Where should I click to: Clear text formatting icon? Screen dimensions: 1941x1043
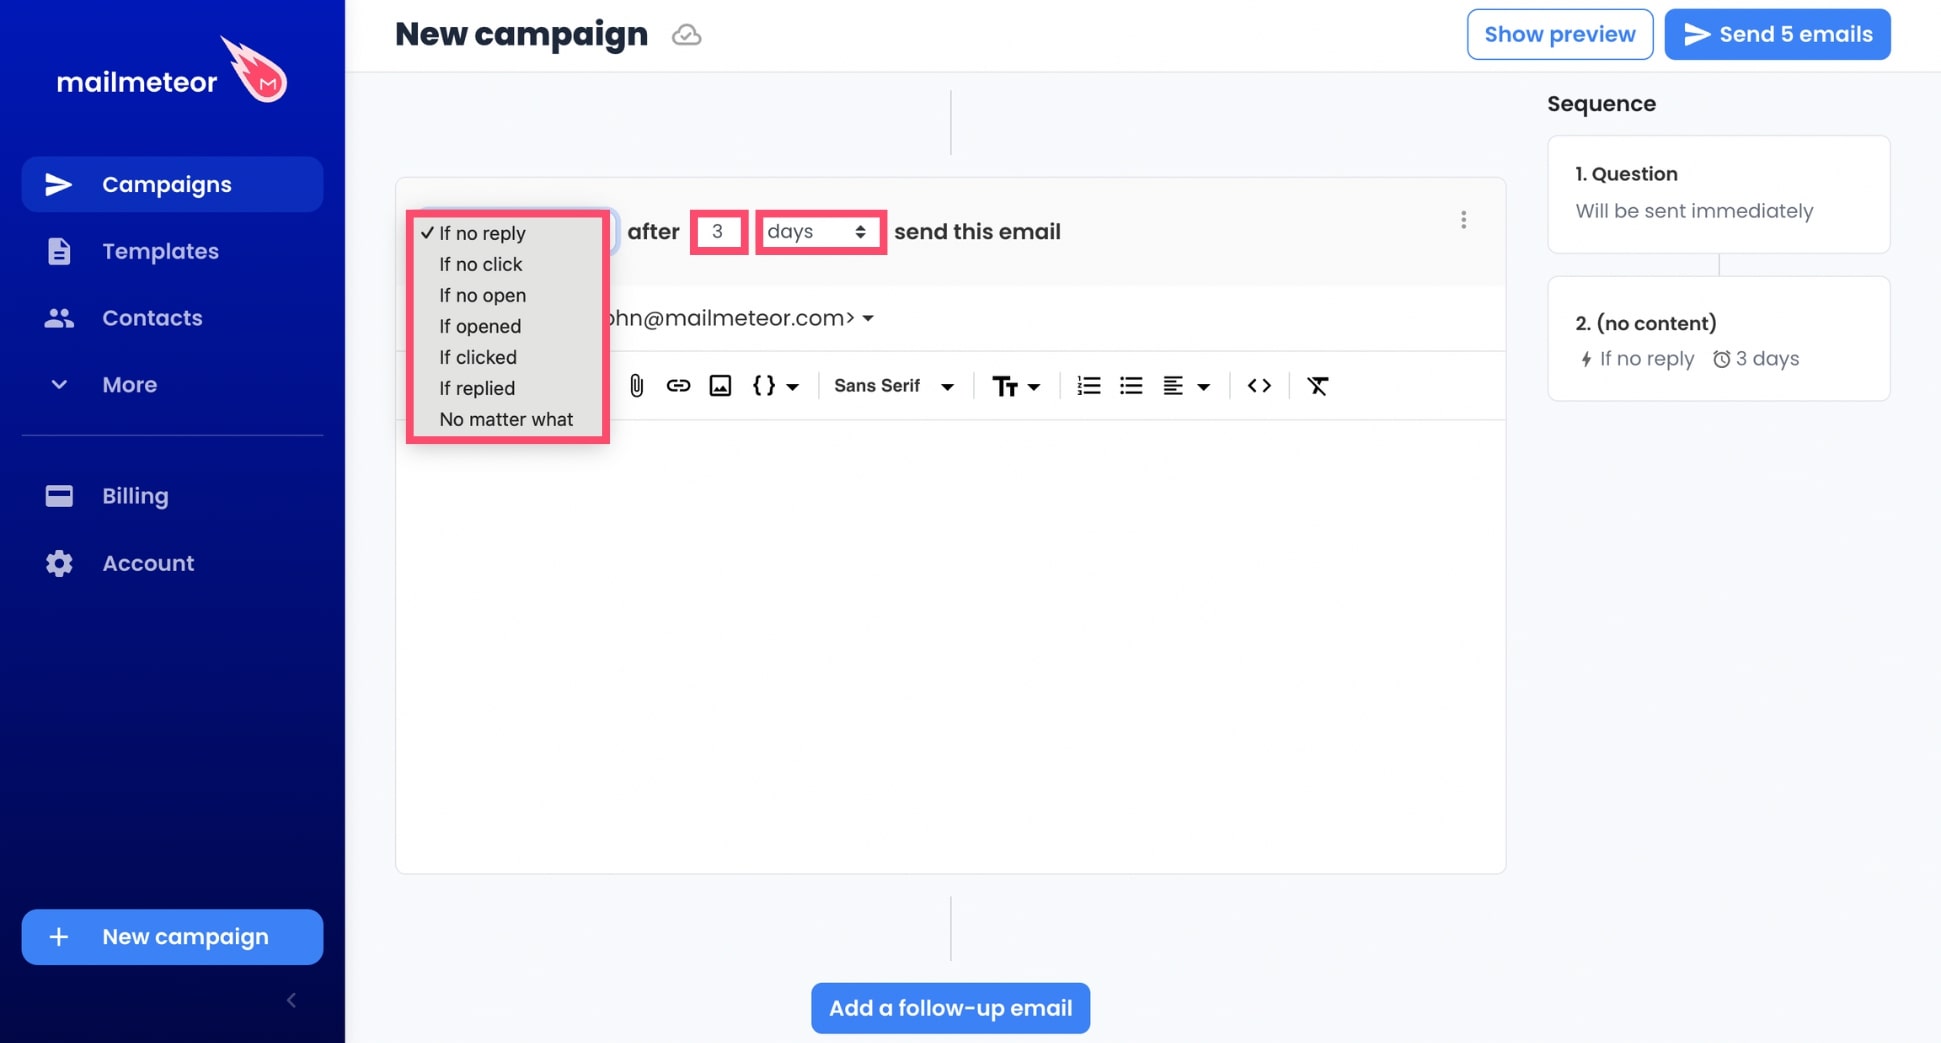(1318, 386)
